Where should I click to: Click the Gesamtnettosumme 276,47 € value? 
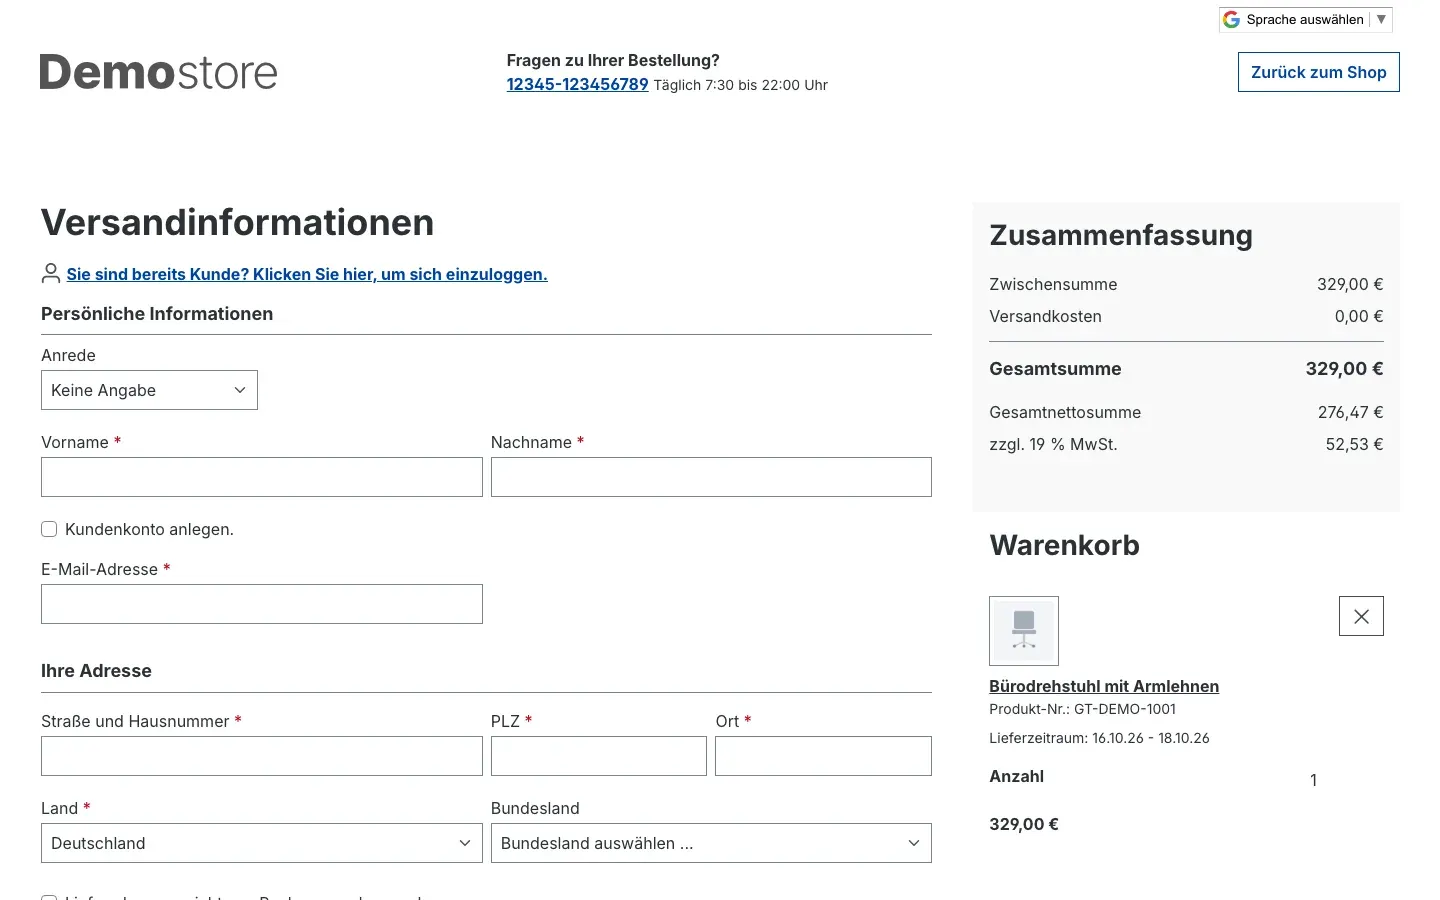click(1350, 412)
